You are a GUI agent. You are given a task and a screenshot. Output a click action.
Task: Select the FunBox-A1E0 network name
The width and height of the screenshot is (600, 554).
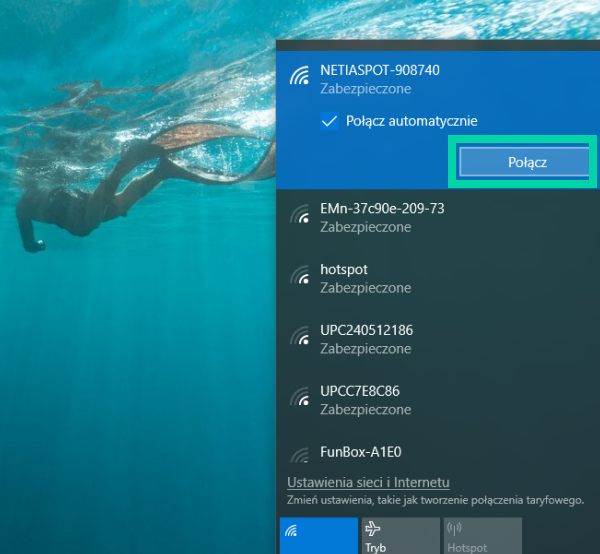point(361,452)
